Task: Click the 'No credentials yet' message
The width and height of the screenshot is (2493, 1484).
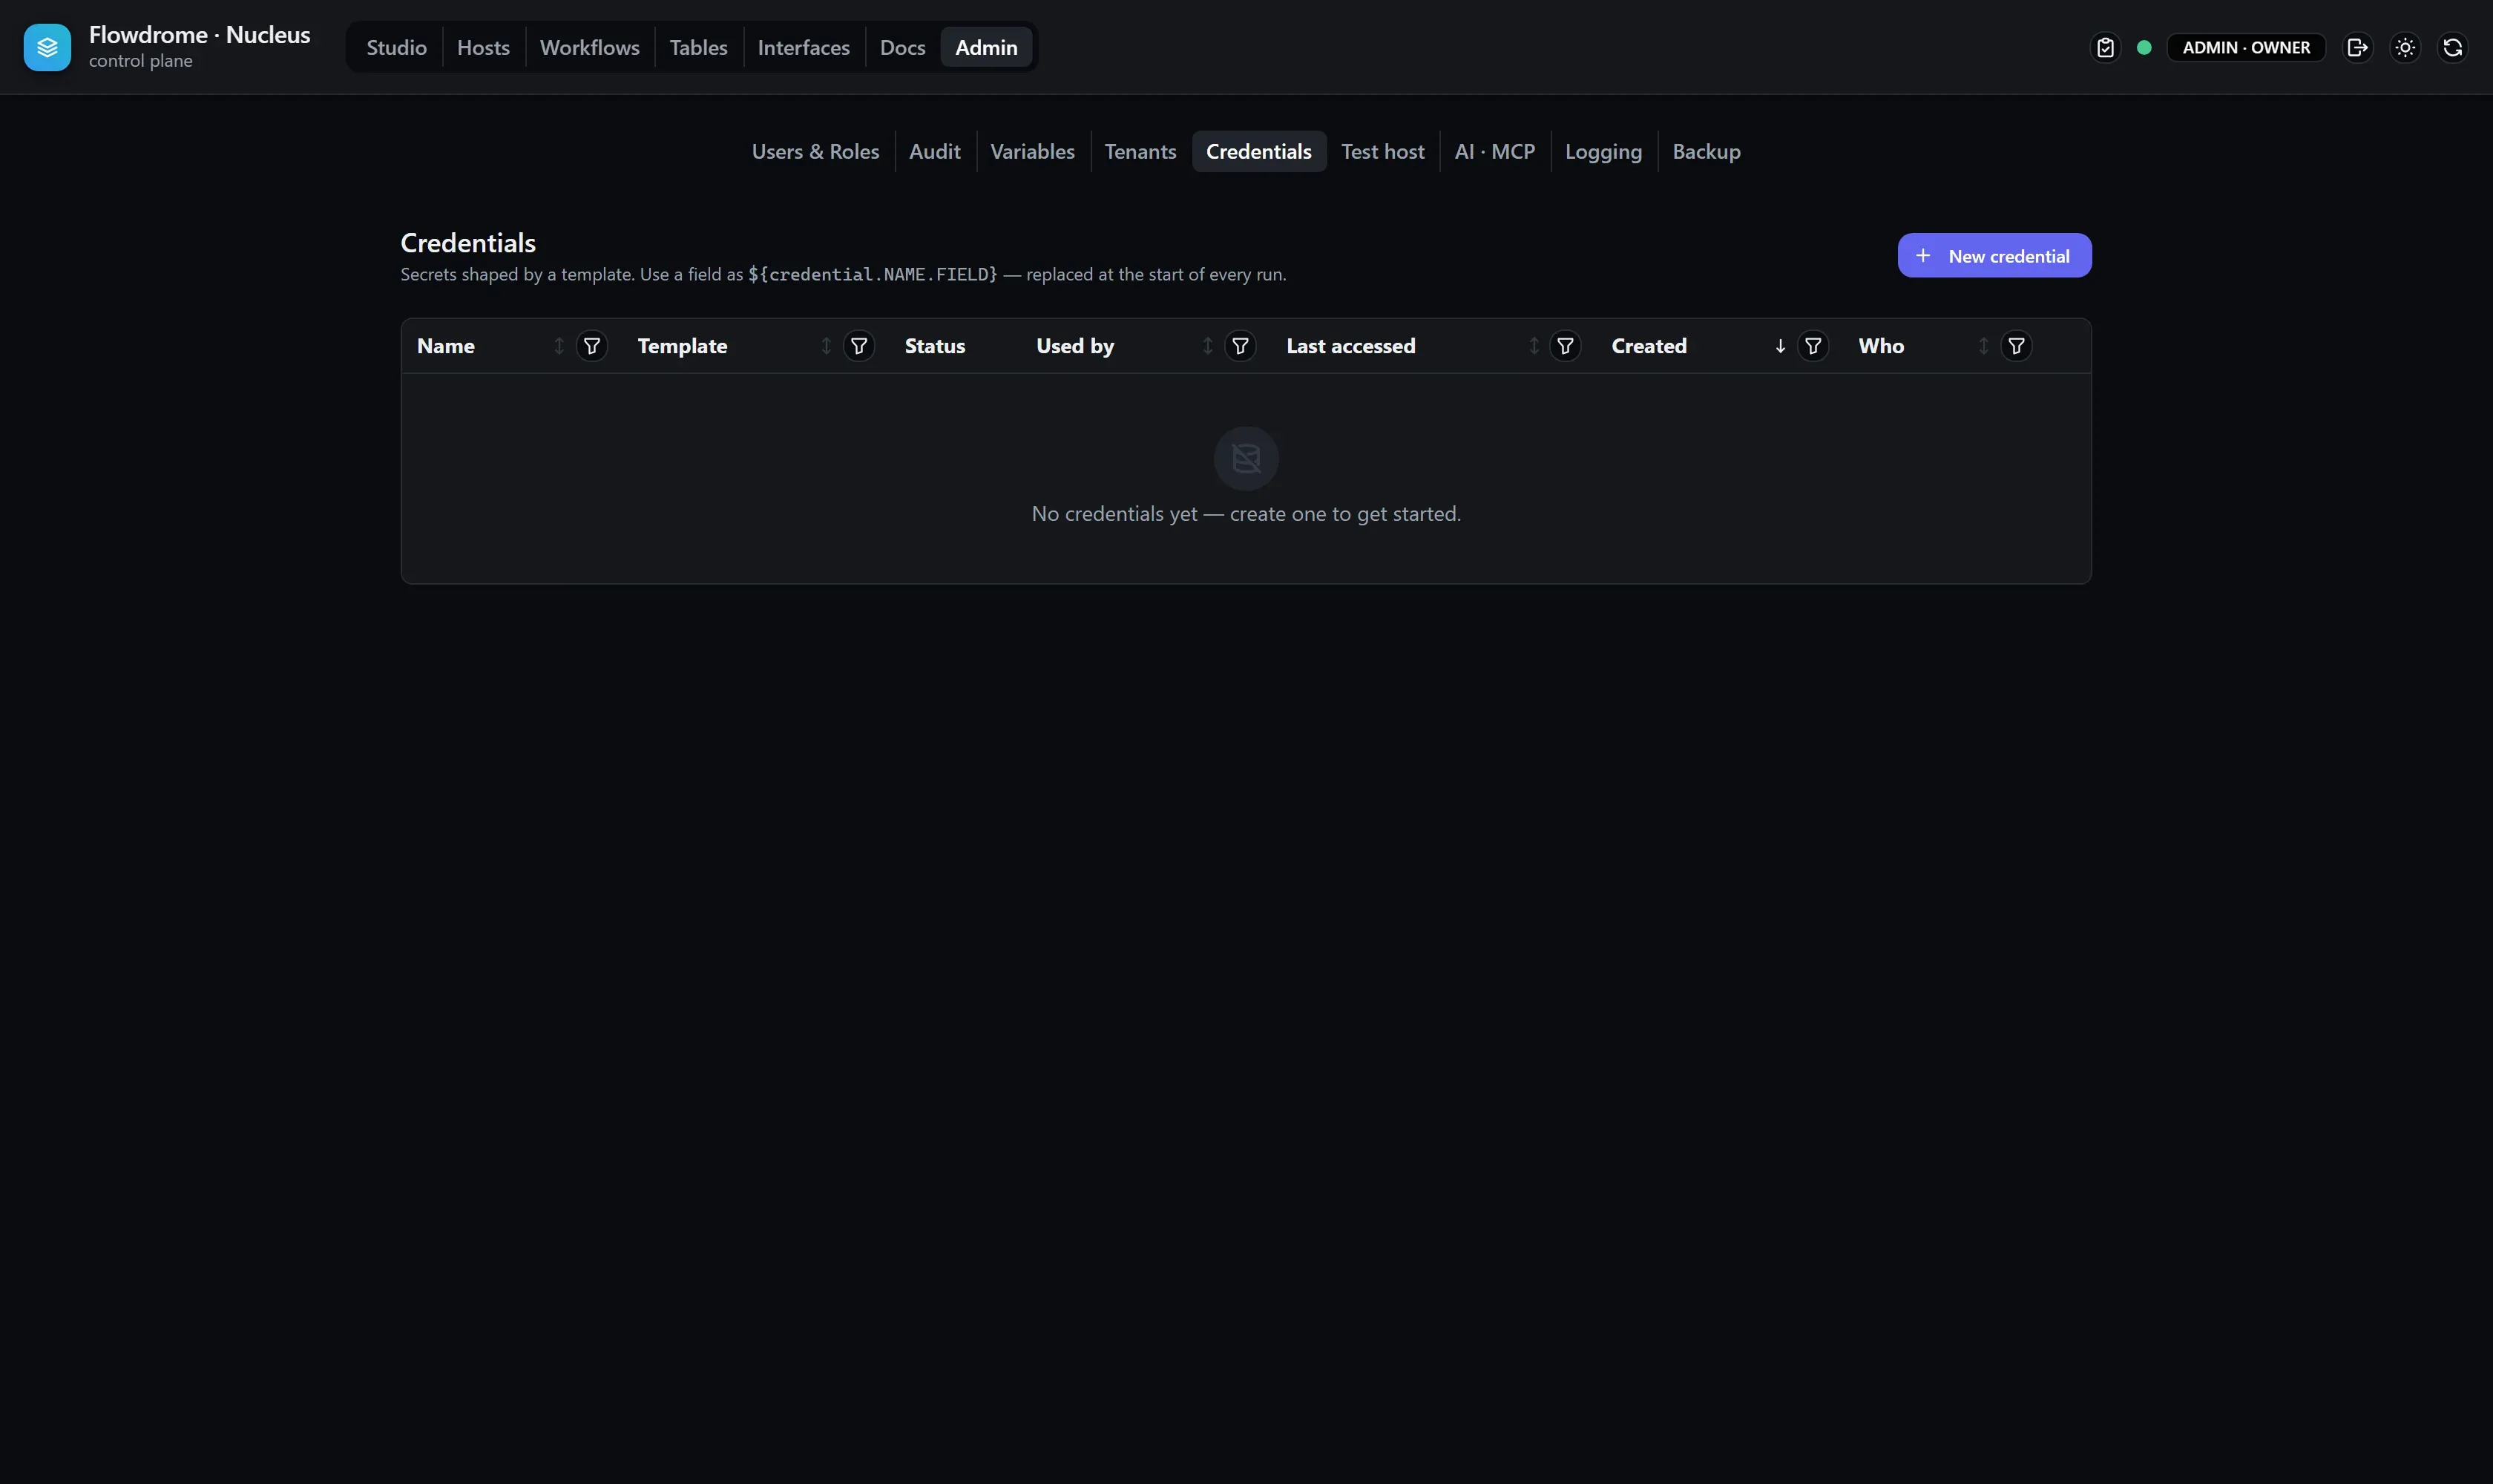Action: [1246, 514]
